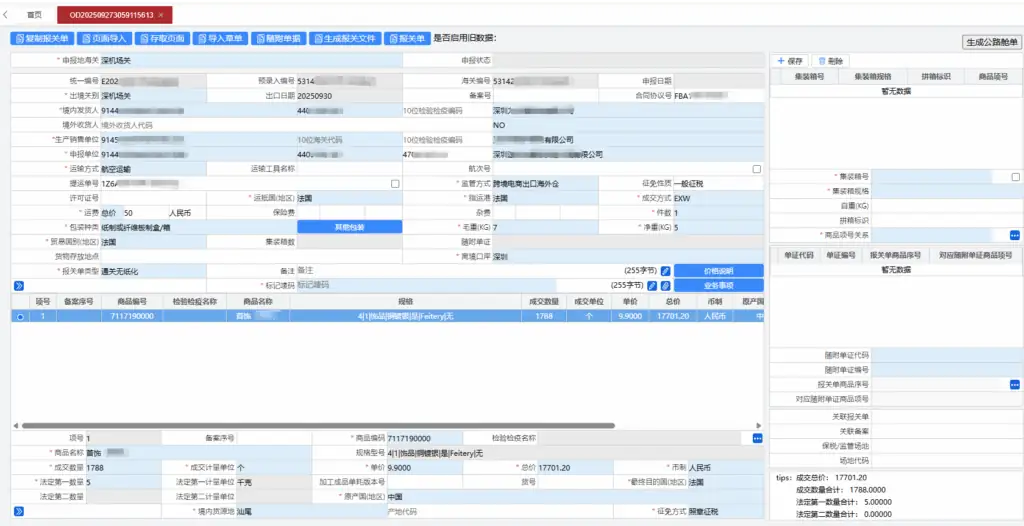Click the 件数 input field
The height and width of the screenshot is (526, 1024).
click(718, 213)
